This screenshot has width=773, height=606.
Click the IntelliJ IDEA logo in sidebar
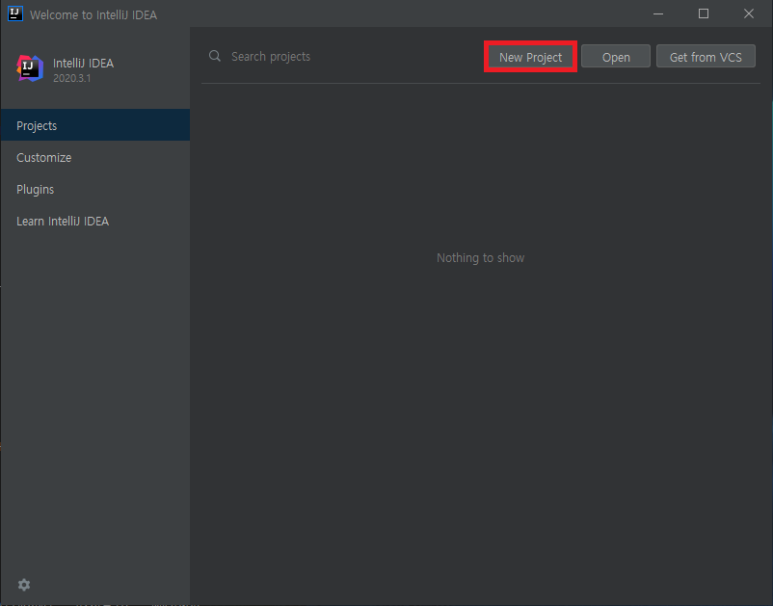[30, 68]
